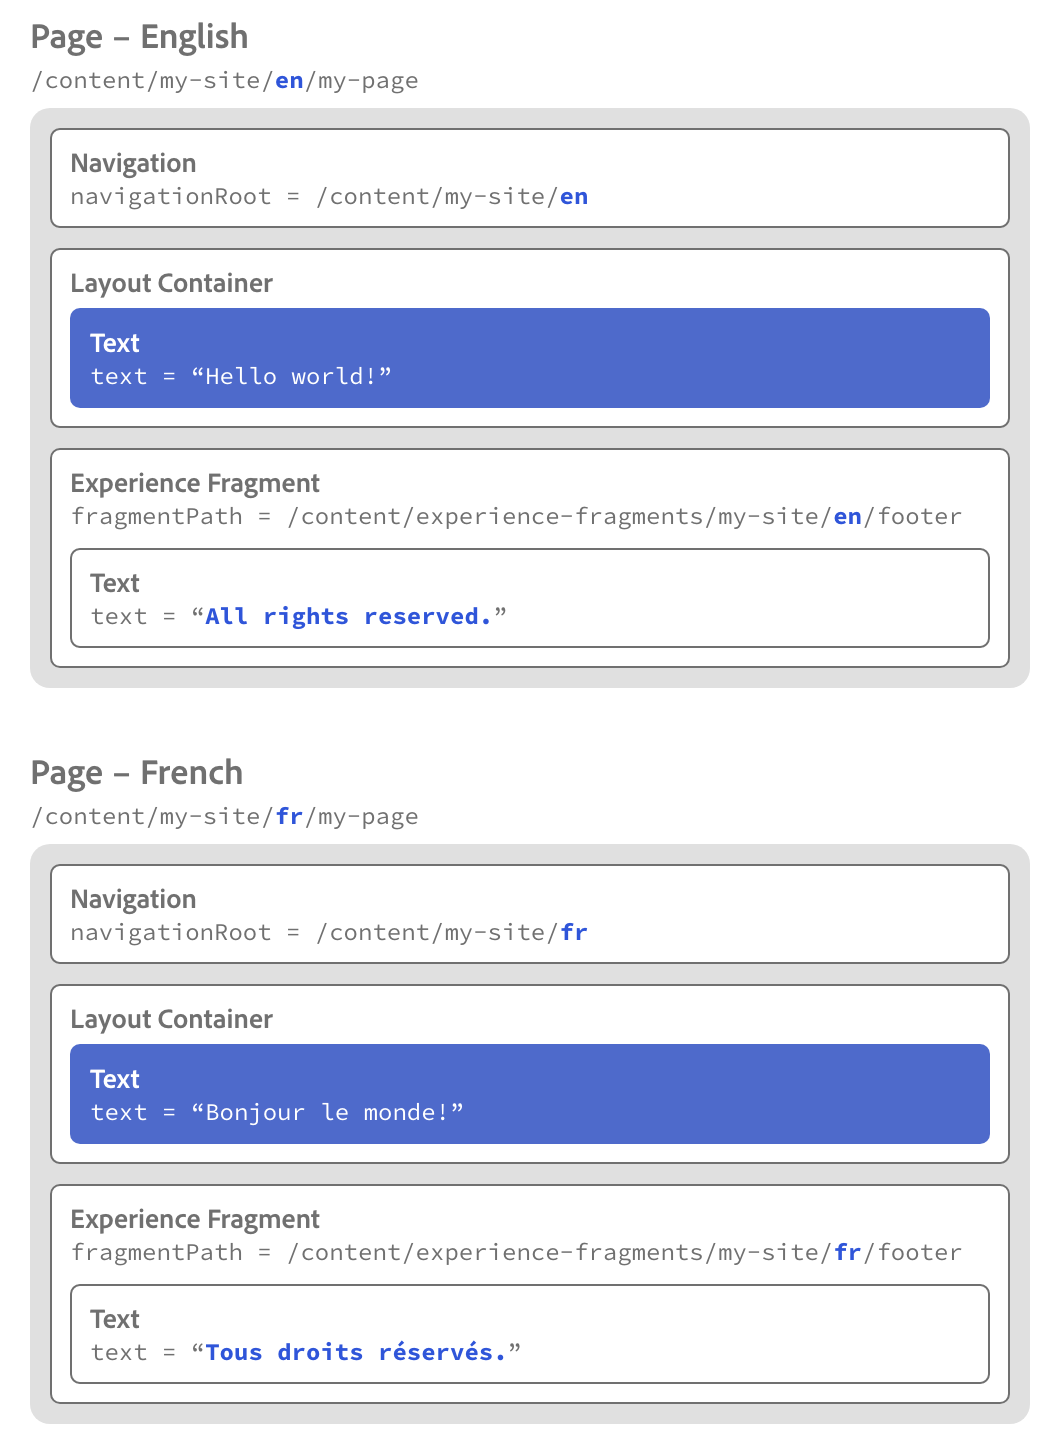Select the English page path /content/my-site/en/my-page
The image size is (1058, 1442).
click(225, 81)
